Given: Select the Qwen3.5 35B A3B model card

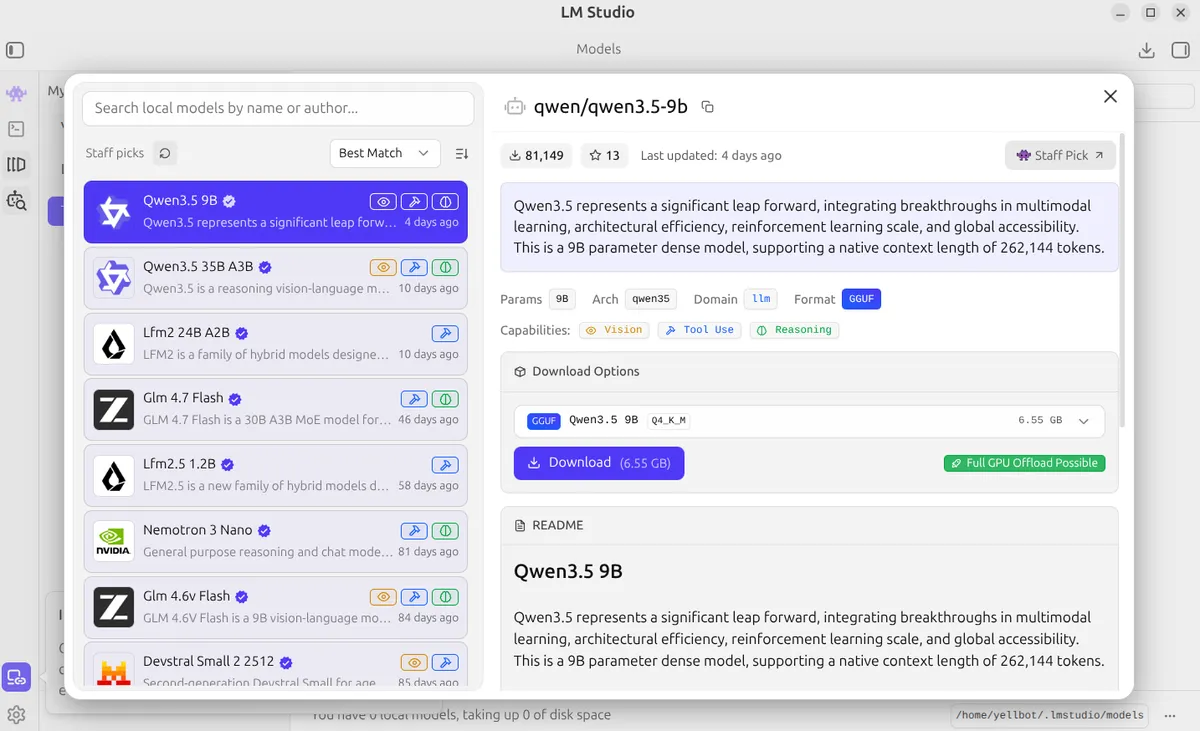Looking at the screenshot, I should [x=276, y=278].
